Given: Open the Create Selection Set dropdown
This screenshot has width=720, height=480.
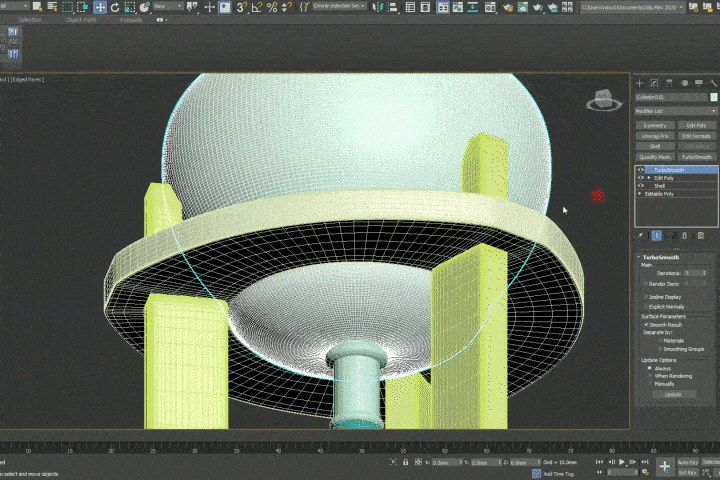Looking at the screenshot, I should pos(339,6).
